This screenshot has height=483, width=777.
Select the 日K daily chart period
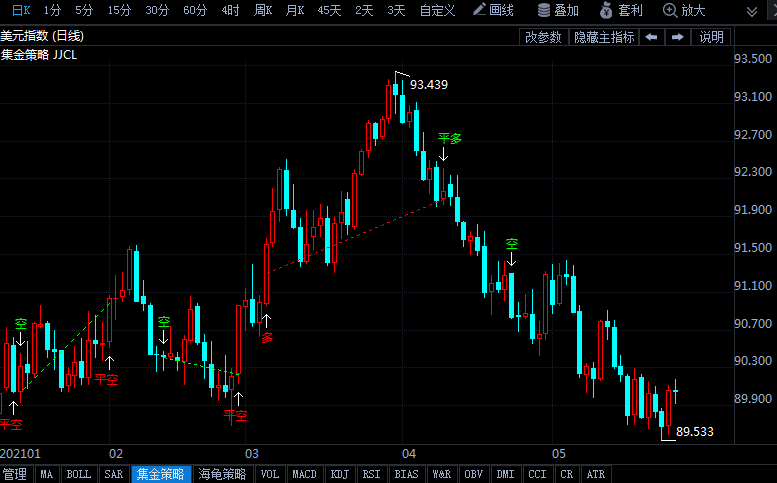21,10
